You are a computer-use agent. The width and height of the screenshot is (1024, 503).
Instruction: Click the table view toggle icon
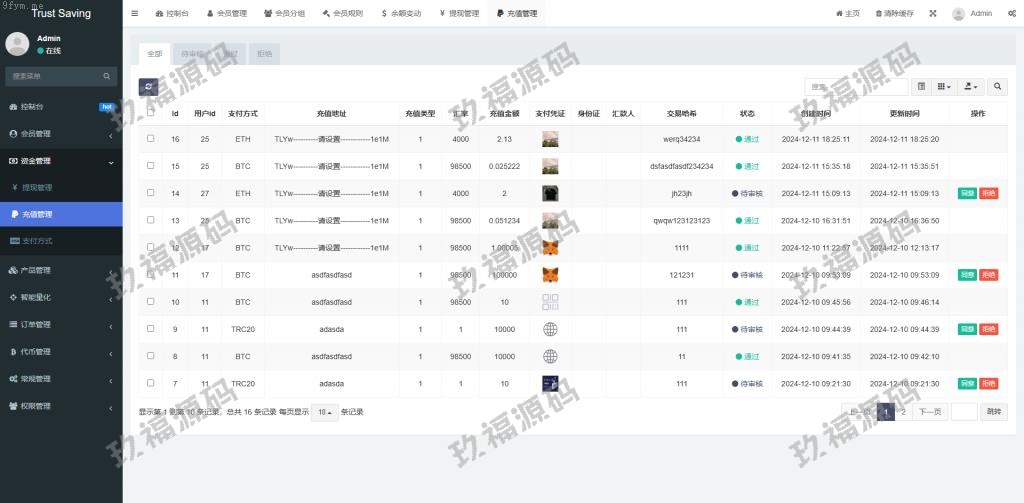(x=921, y=87)
